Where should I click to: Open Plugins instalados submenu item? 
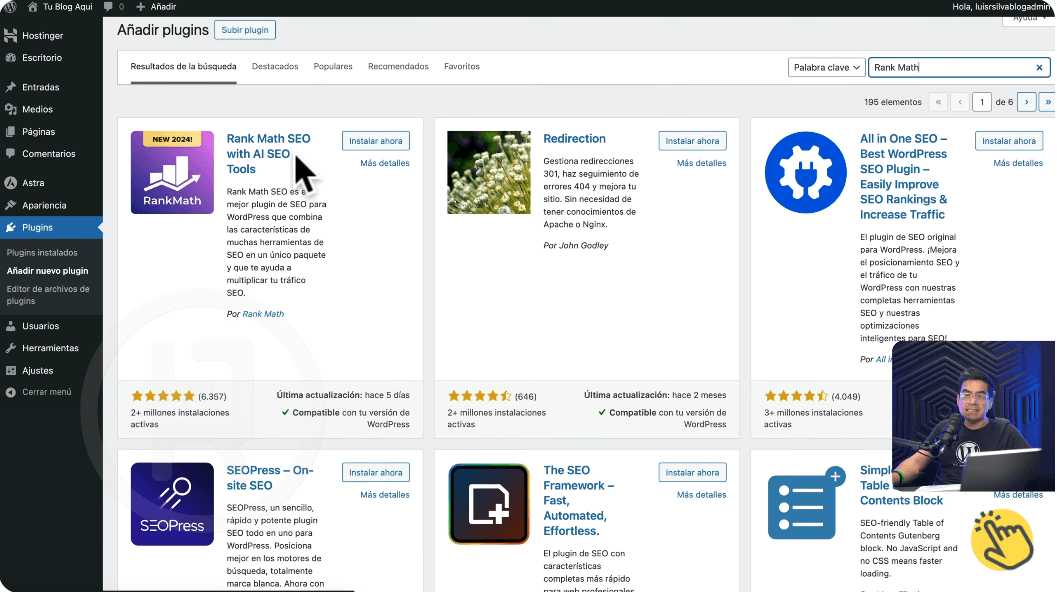[x=42, y=252]
